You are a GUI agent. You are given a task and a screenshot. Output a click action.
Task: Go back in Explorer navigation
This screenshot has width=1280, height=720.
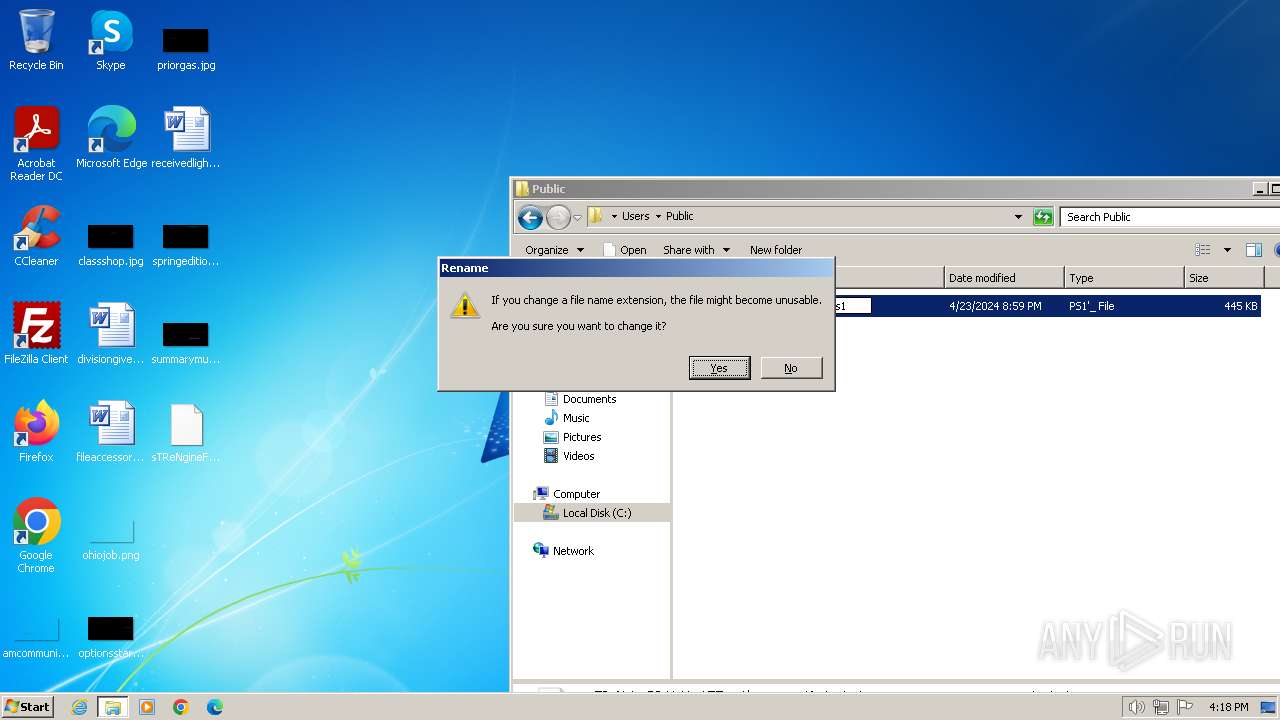530,217
